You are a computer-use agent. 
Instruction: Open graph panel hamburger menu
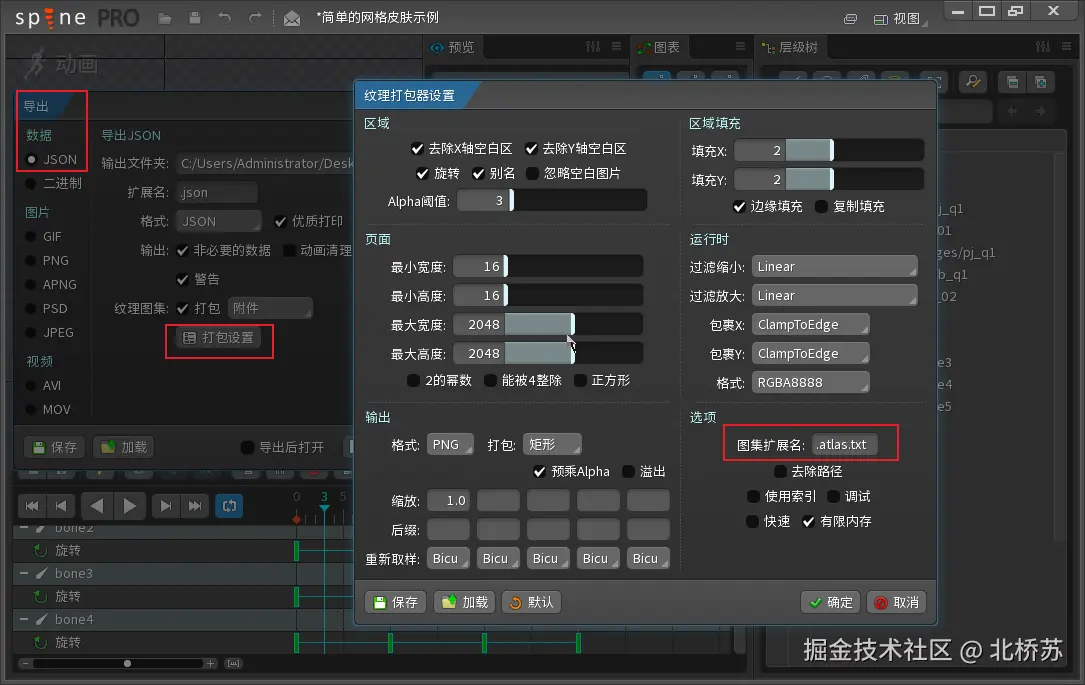pyautogui.click(x=740, y=47)
